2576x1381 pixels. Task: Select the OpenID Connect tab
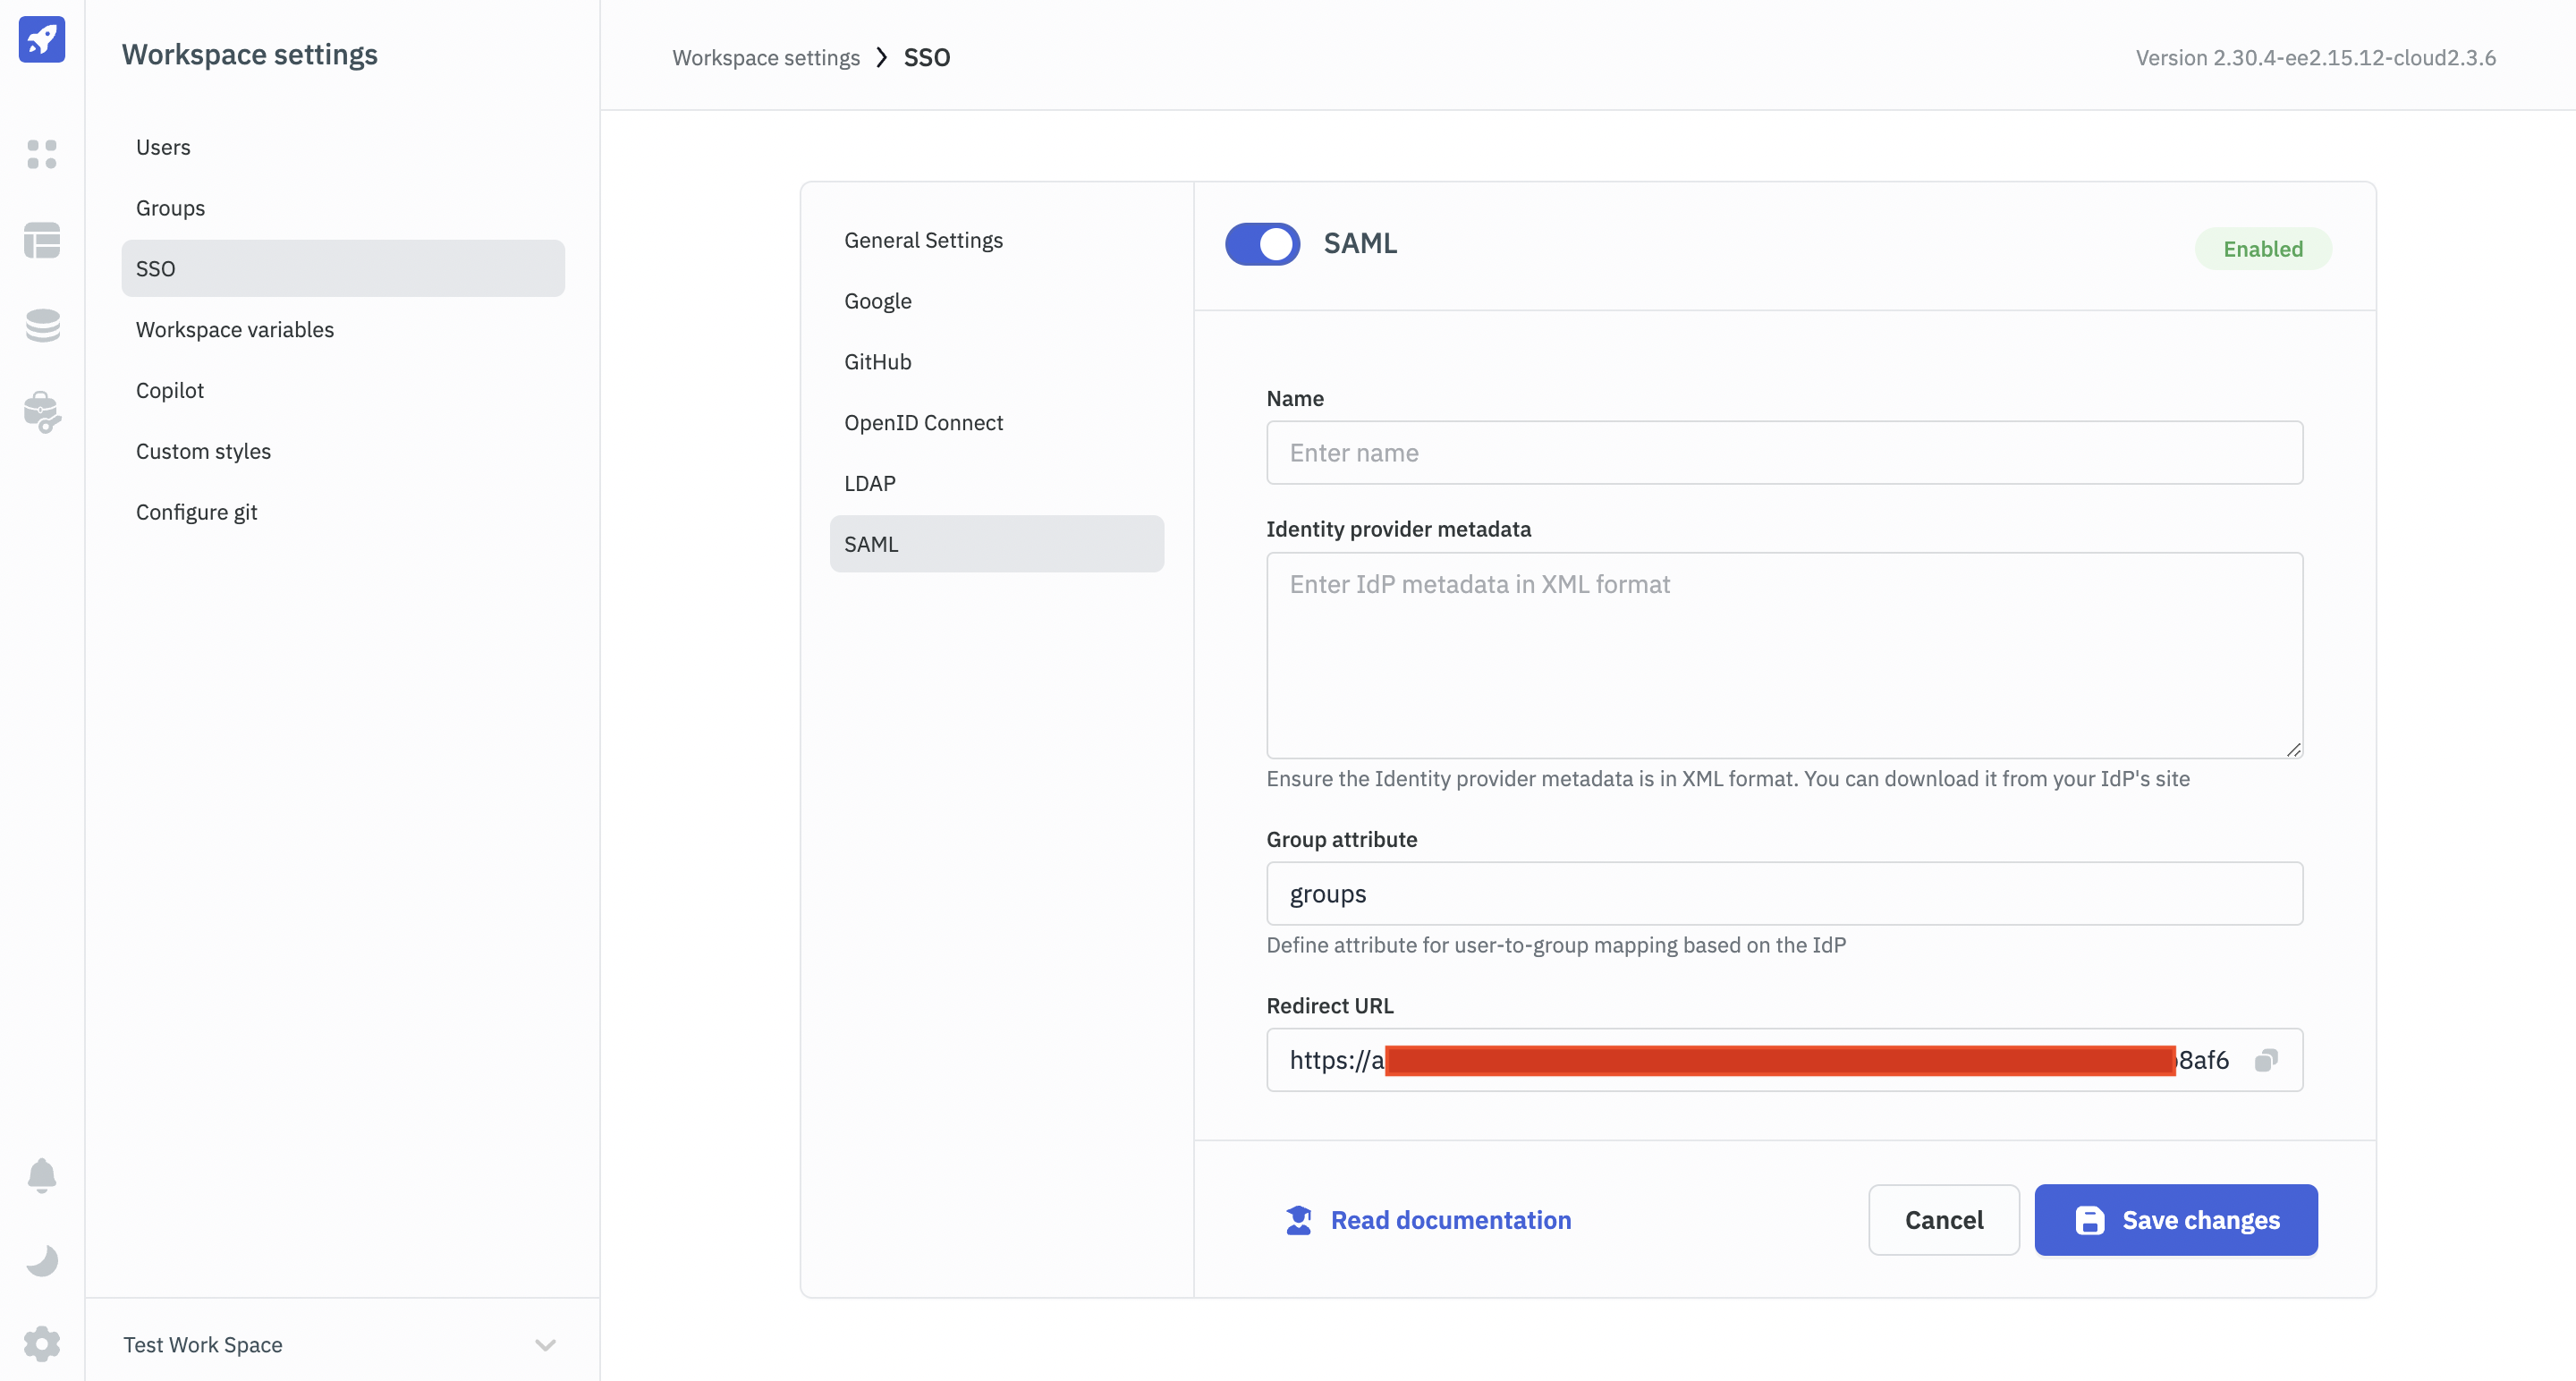922,422
